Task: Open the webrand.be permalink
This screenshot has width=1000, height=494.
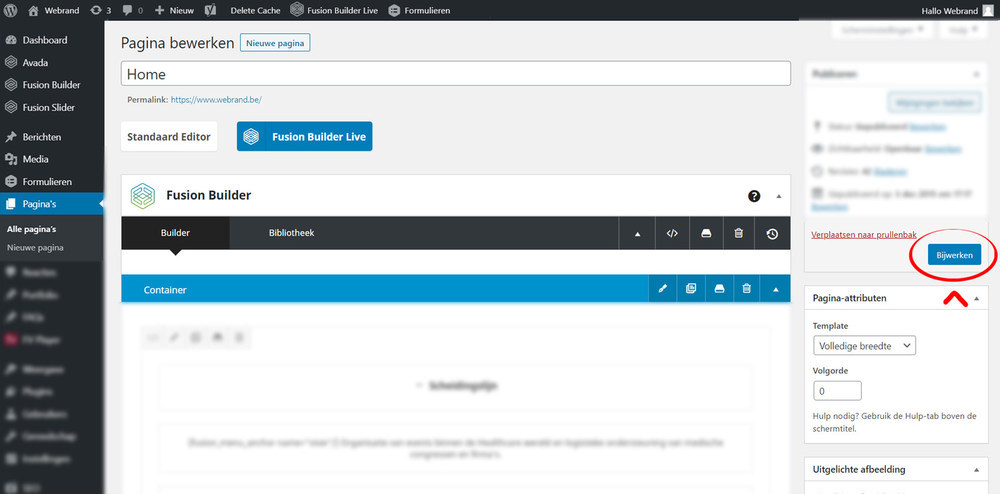Action: pos(216,100)
